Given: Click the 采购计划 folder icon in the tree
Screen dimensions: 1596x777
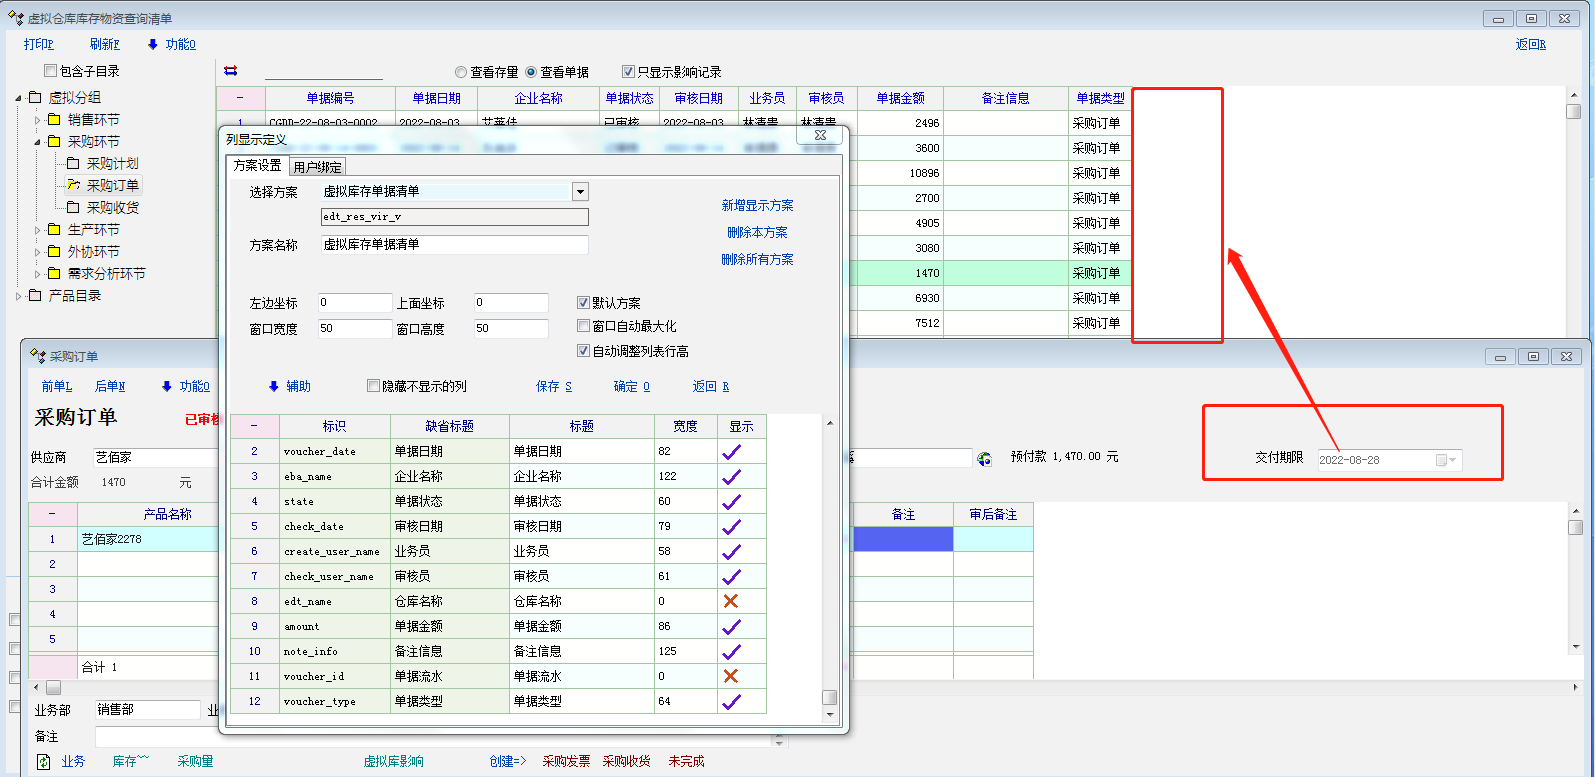Looking at the screenshot, I should click(x=73, y=163).
